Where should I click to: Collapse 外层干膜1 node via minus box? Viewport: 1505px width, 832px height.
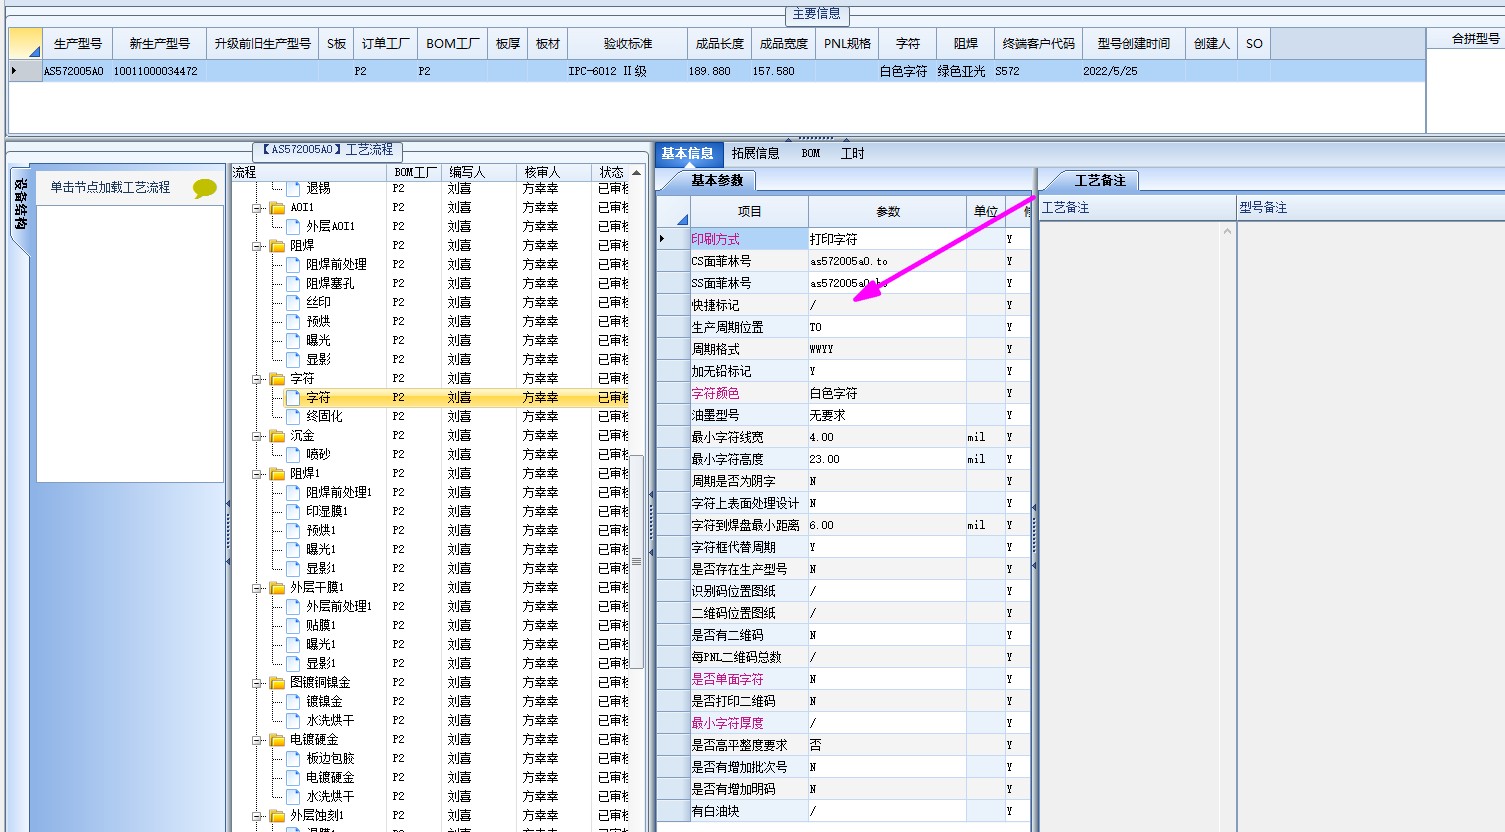[257, 588]
